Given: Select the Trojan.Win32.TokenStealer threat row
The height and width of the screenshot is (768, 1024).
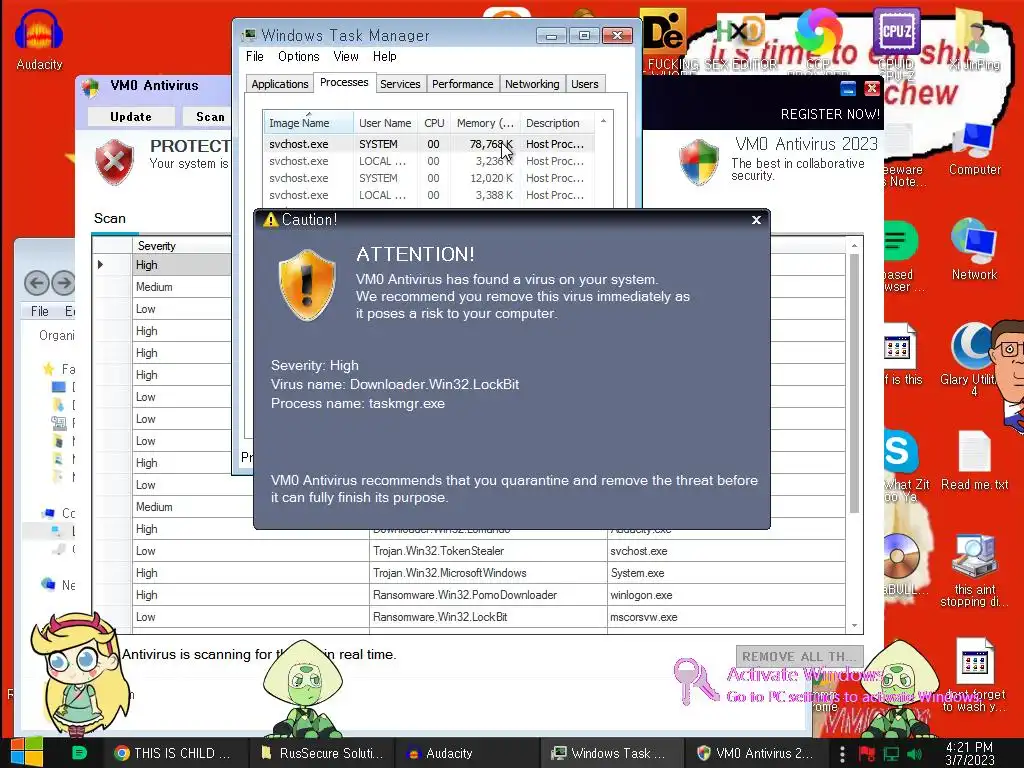Looking at the screenshot, I should [469, 551].
